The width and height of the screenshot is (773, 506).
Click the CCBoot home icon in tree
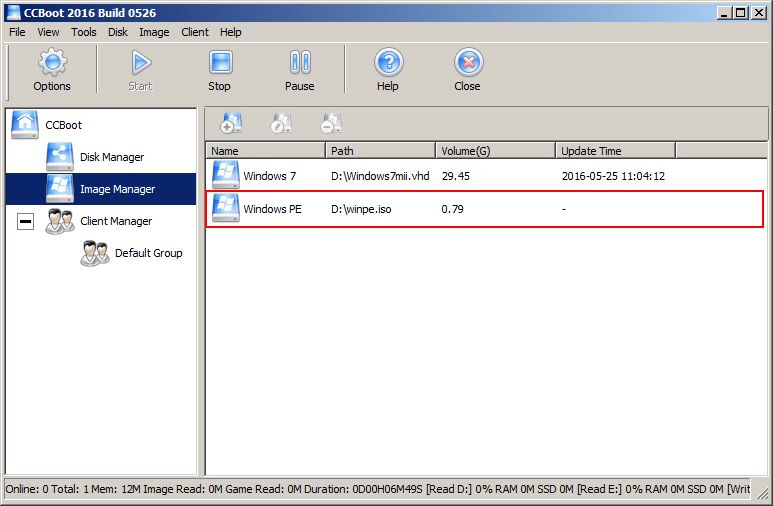pyautogui.click(x=25, y=125)
